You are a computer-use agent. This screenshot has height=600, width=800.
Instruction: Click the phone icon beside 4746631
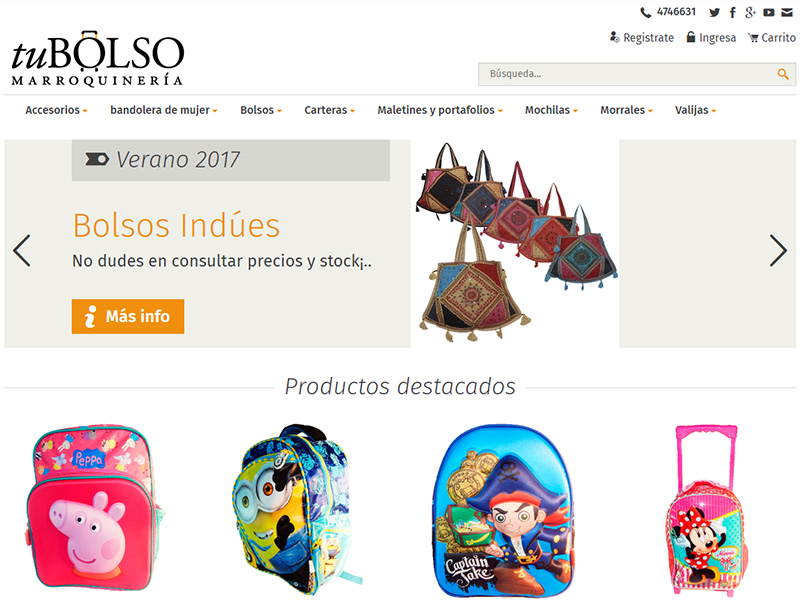646,13
